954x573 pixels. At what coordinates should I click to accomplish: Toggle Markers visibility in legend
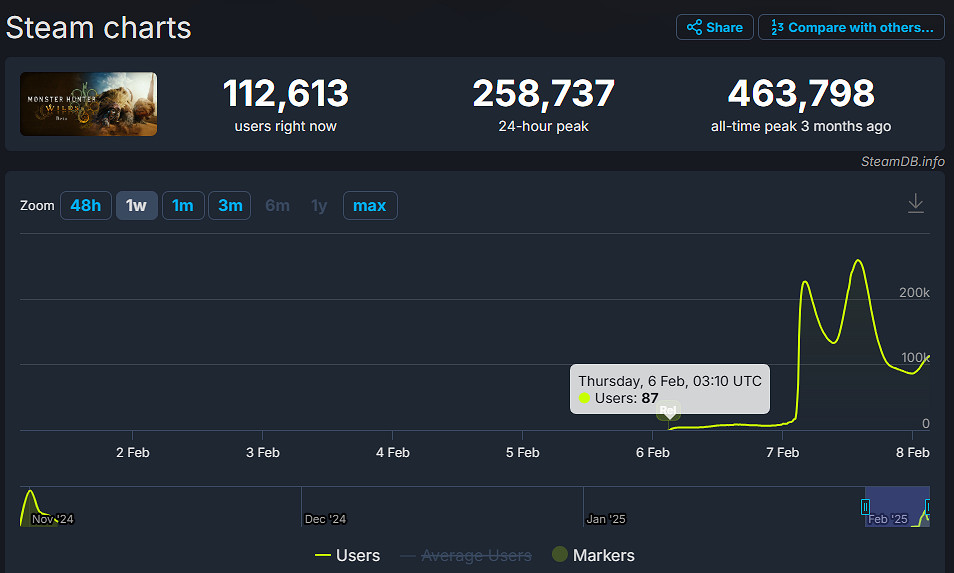point(593,555)
